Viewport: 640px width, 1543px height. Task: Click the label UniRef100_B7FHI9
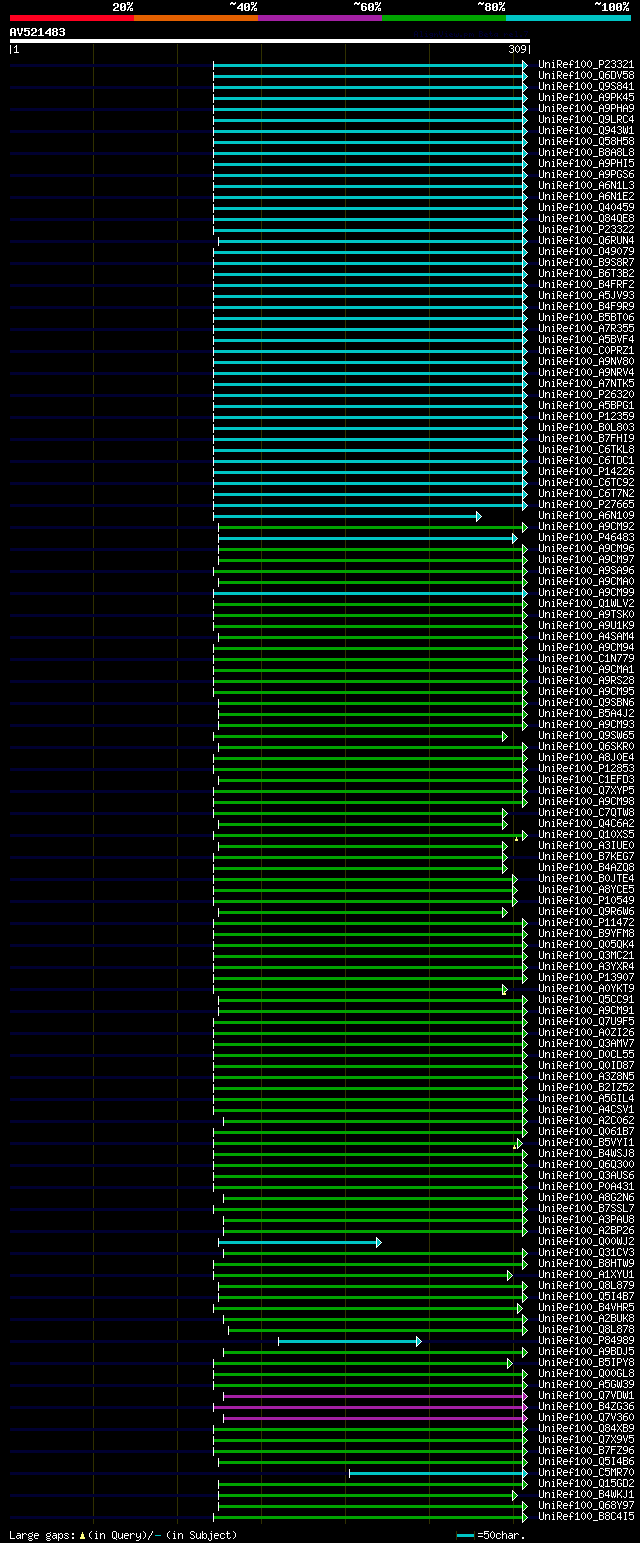[586, 438]
